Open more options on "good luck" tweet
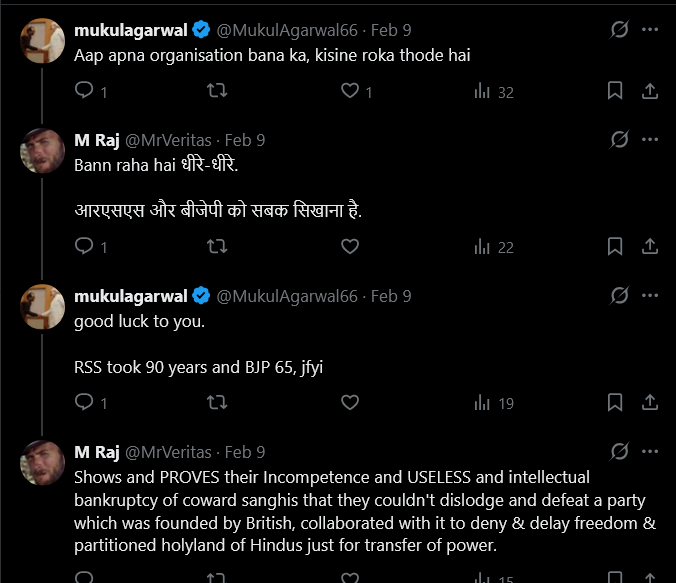Screen dimensions: 676x583 coord(651,296)
